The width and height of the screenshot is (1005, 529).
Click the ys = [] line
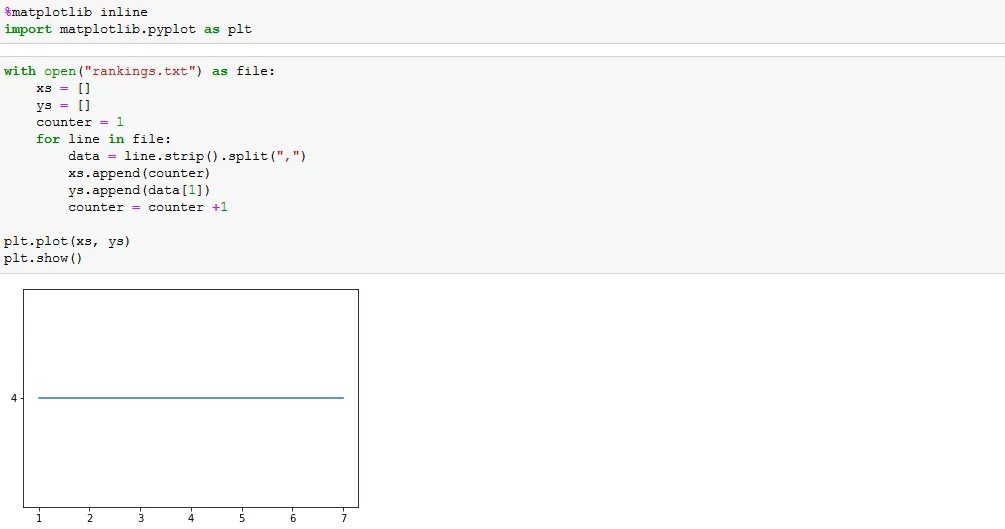pyautogui.click(x=63, y=105)
